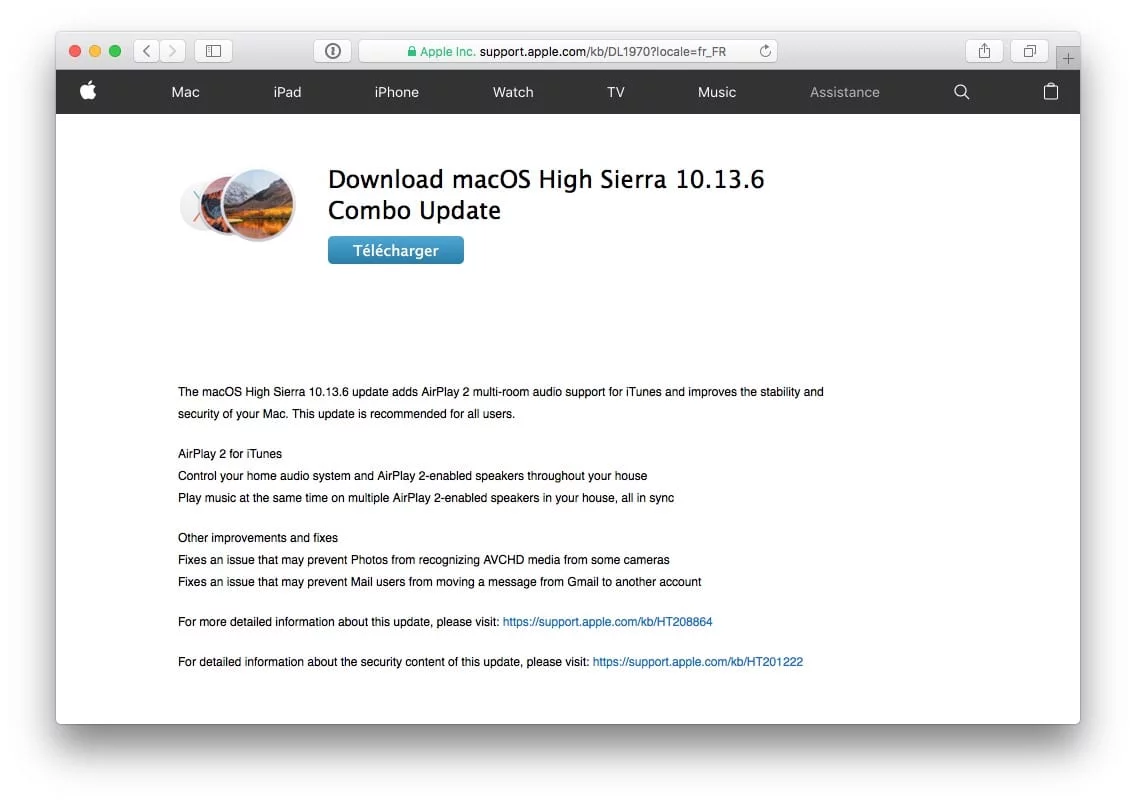The image size is (1136, 804).
Task: Reload the page with the refresh icon
Action: 765,51
